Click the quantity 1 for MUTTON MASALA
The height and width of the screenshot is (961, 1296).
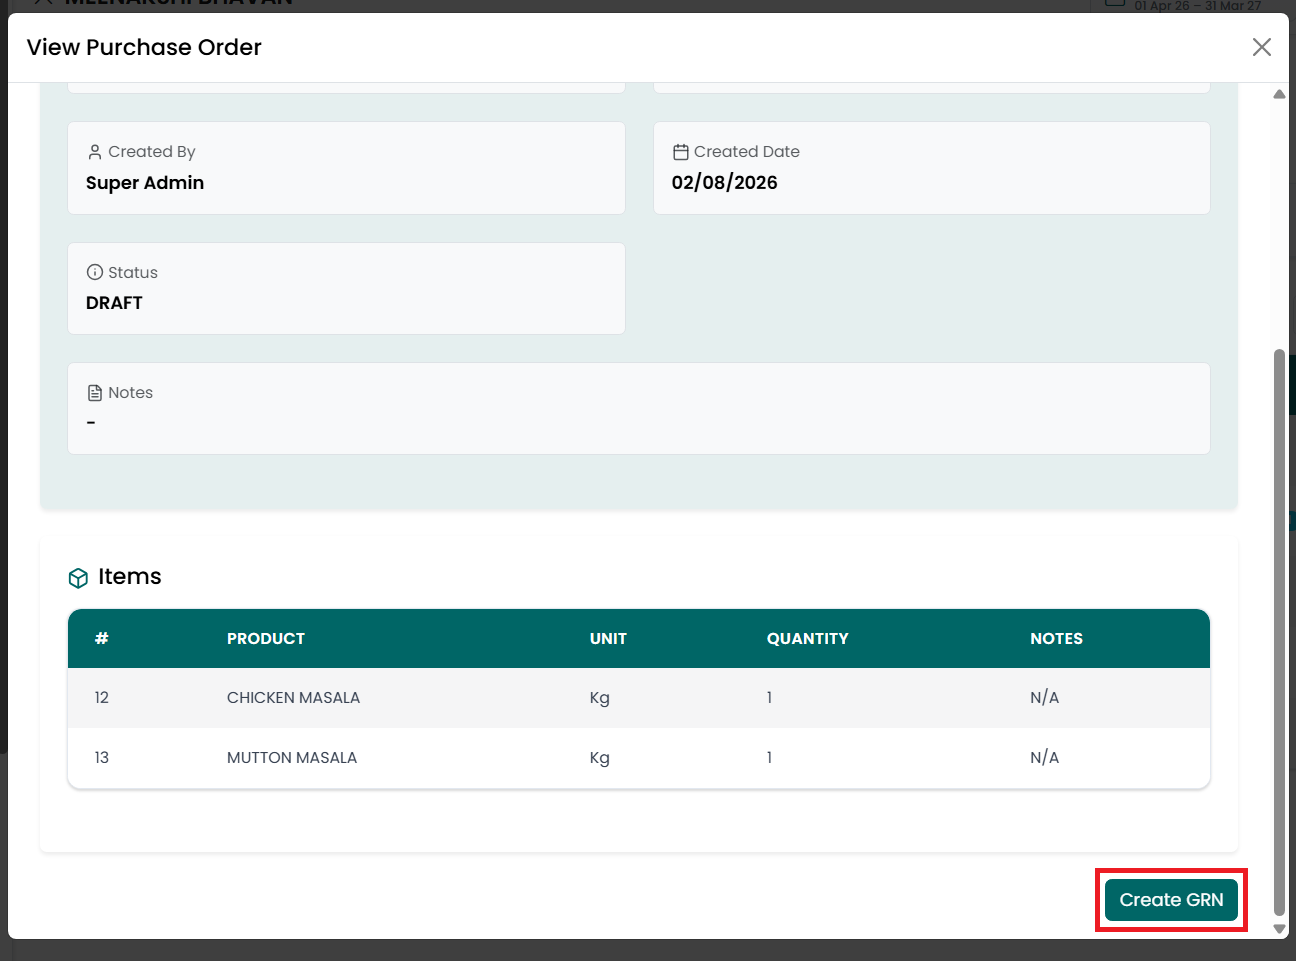769,758
